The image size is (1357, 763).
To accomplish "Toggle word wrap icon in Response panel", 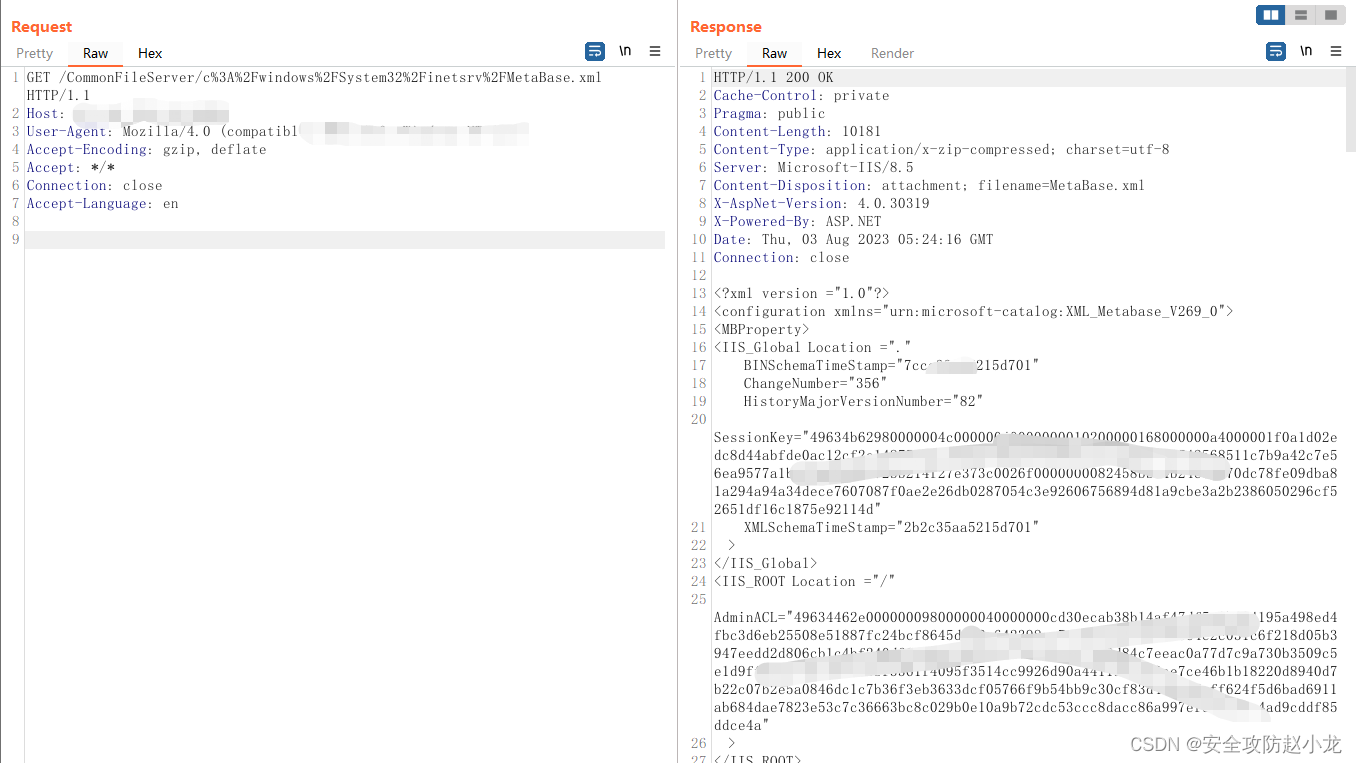I will pyautogui.click(x=1276, y=51).
